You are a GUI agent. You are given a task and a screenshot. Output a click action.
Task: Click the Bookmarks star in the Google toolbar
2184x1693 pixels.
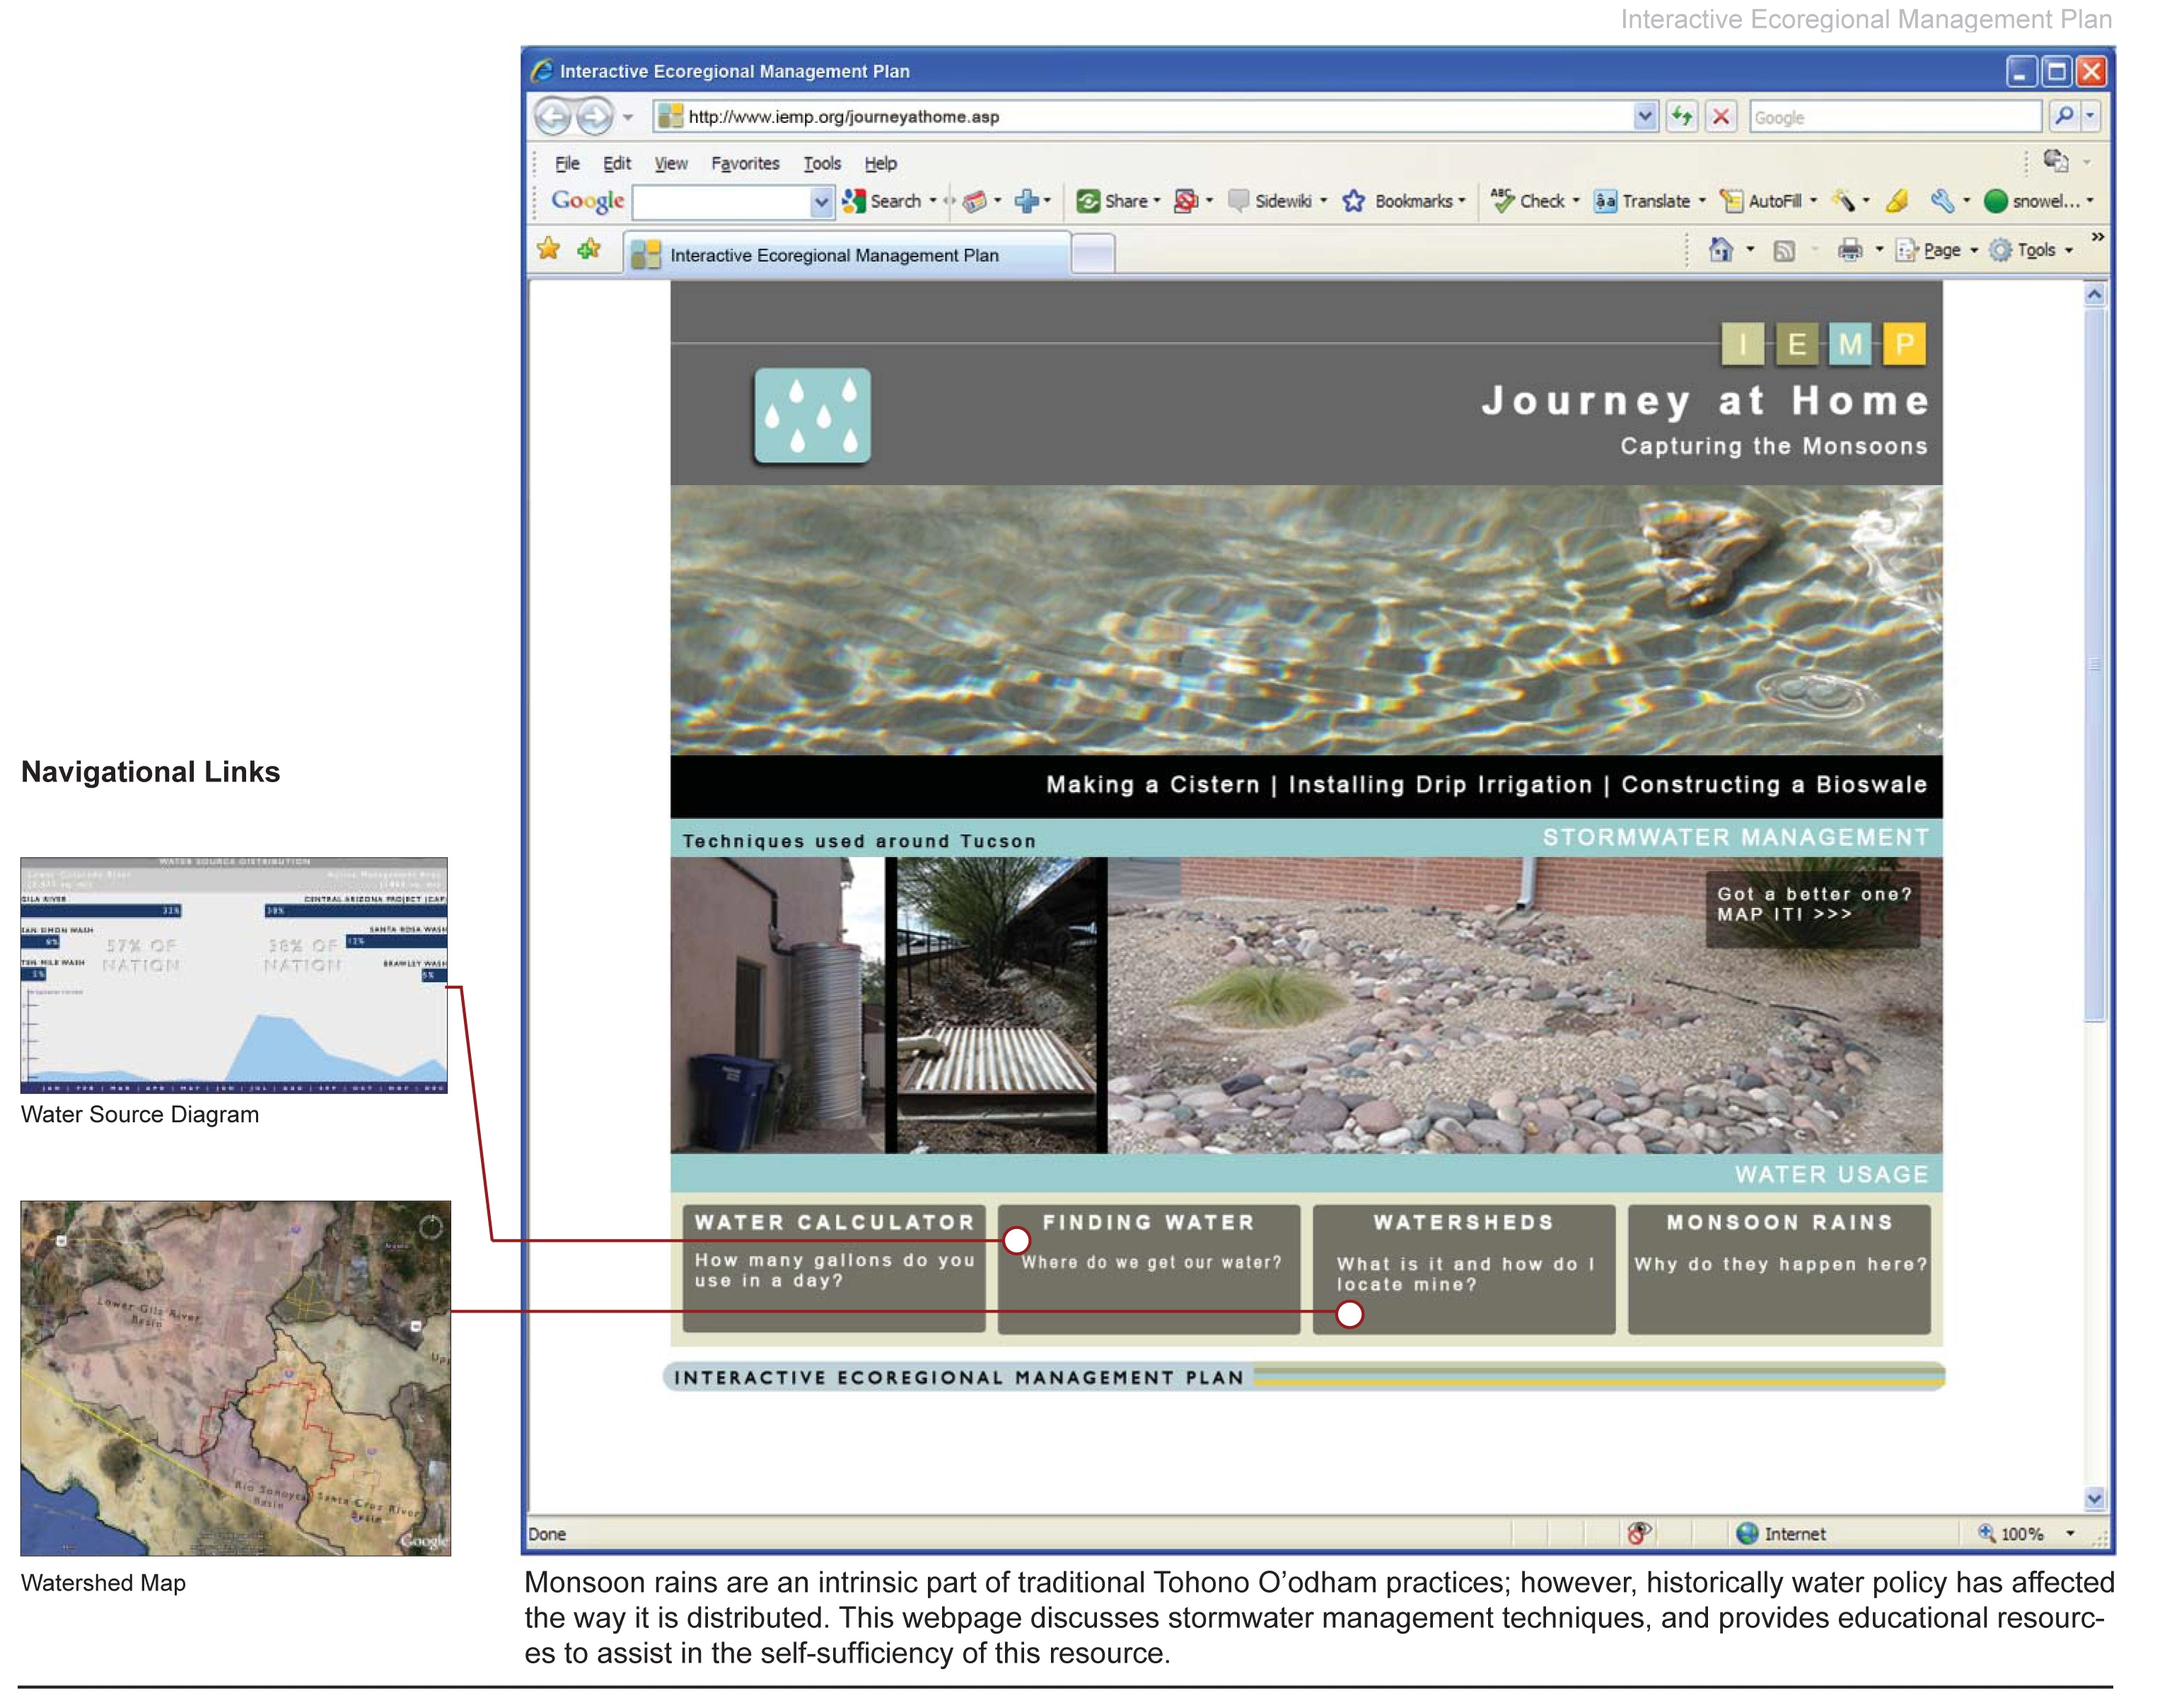pyautogui.click(x=1354, y=201)
